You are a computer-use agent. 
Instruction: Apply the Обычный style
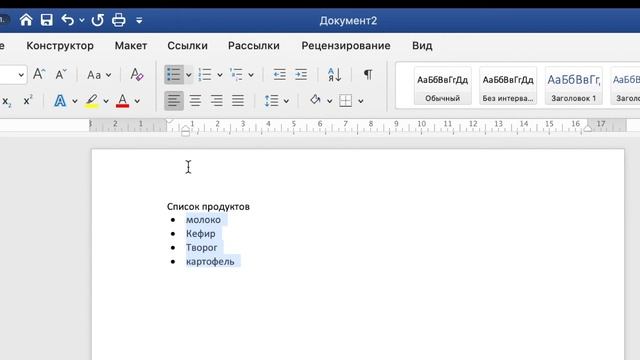[442, 86]
